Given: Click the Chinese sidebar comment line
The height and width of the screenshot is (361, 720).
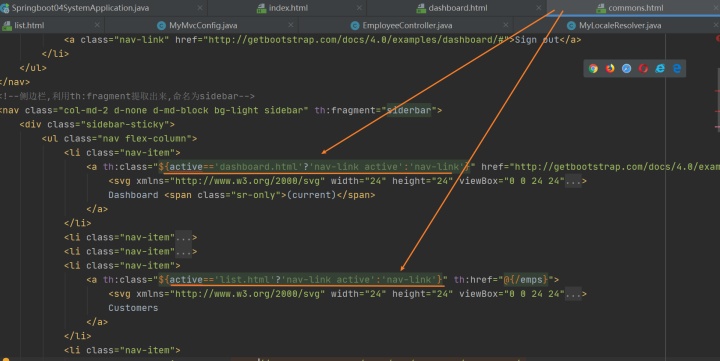Looking at the screenshot, I should pyautogui.click(x=127, y=96).
